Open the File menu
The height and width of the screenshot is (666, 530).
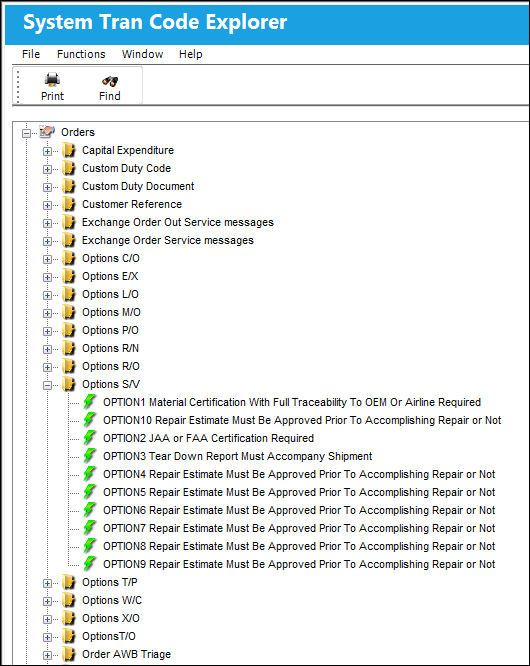tap(31, 54)
